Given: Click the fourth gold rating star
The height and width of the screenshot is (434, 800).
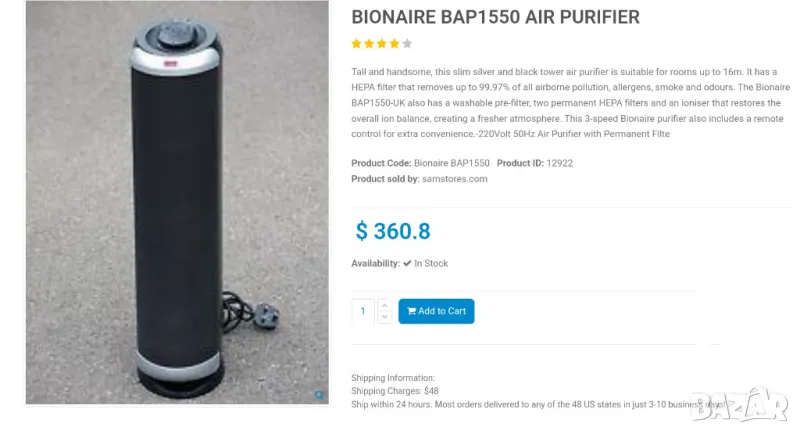Looking at the screenshot, I should point(394,44).
